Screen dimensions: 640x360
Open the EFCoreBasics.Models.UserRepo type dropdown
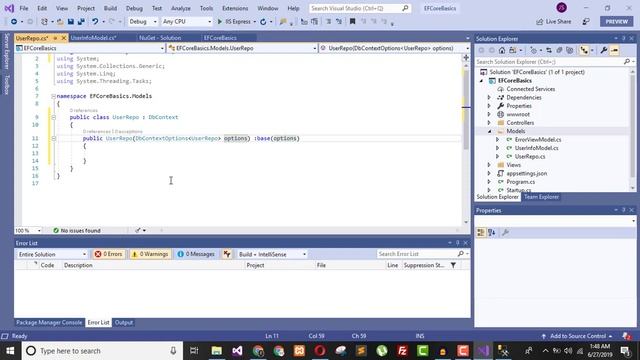[242, 48]
